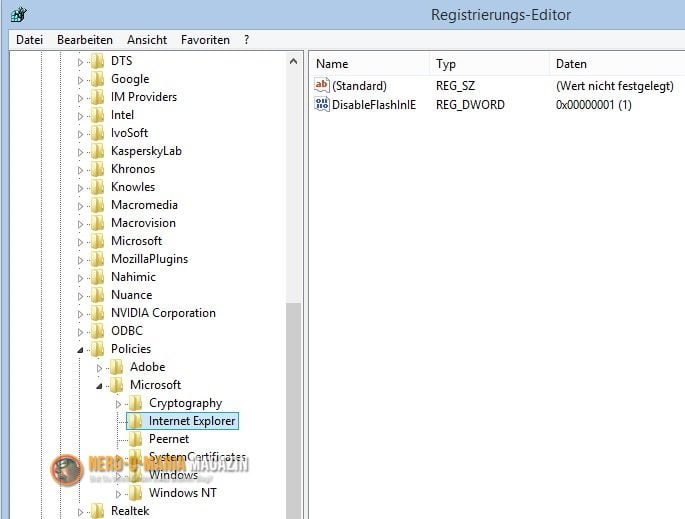Image resolution: width=685 pixels, height=519 pixels.
Task: Select the MozillaPlugins key label
Action: click(x=149, y=259)
